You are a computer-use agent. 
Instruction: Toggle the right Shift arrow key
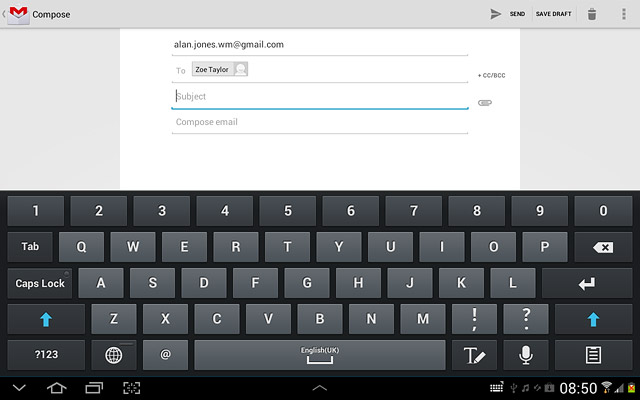(x=593, y=319)
